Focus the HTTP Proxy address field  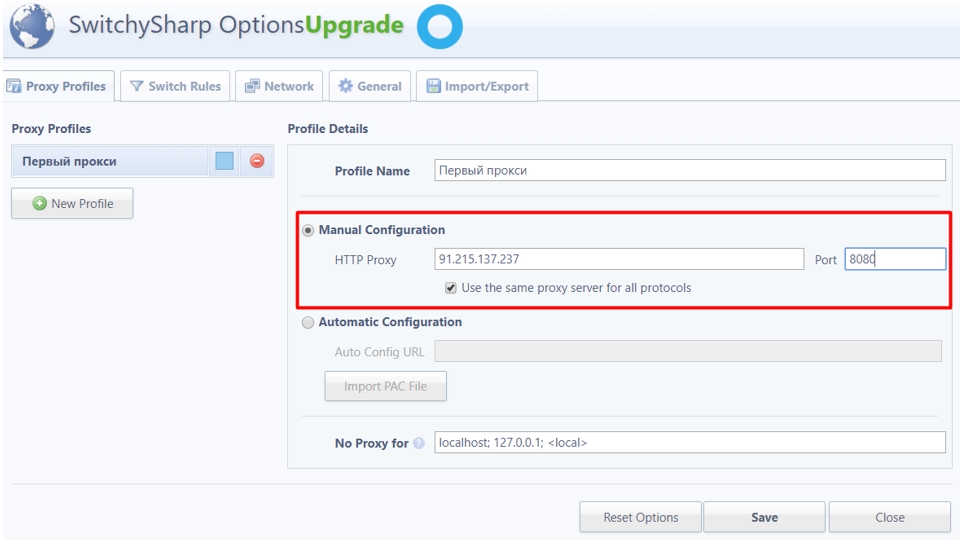[619, 259]
